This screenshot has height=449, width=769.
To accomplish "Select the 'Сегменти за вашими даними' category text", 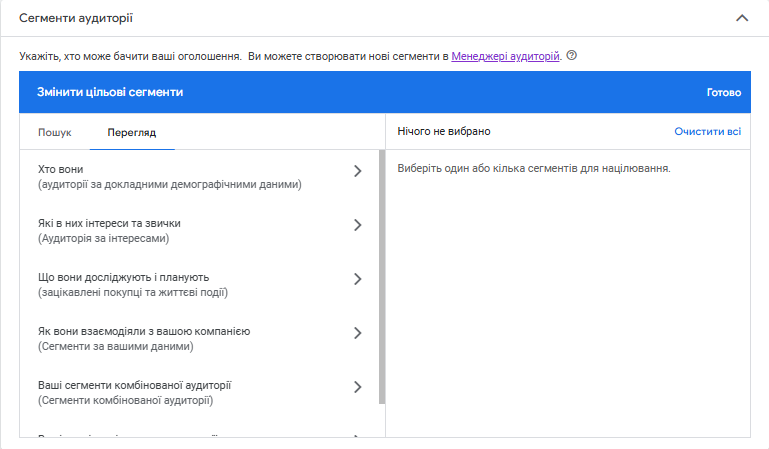I will (x=115, y=347).
